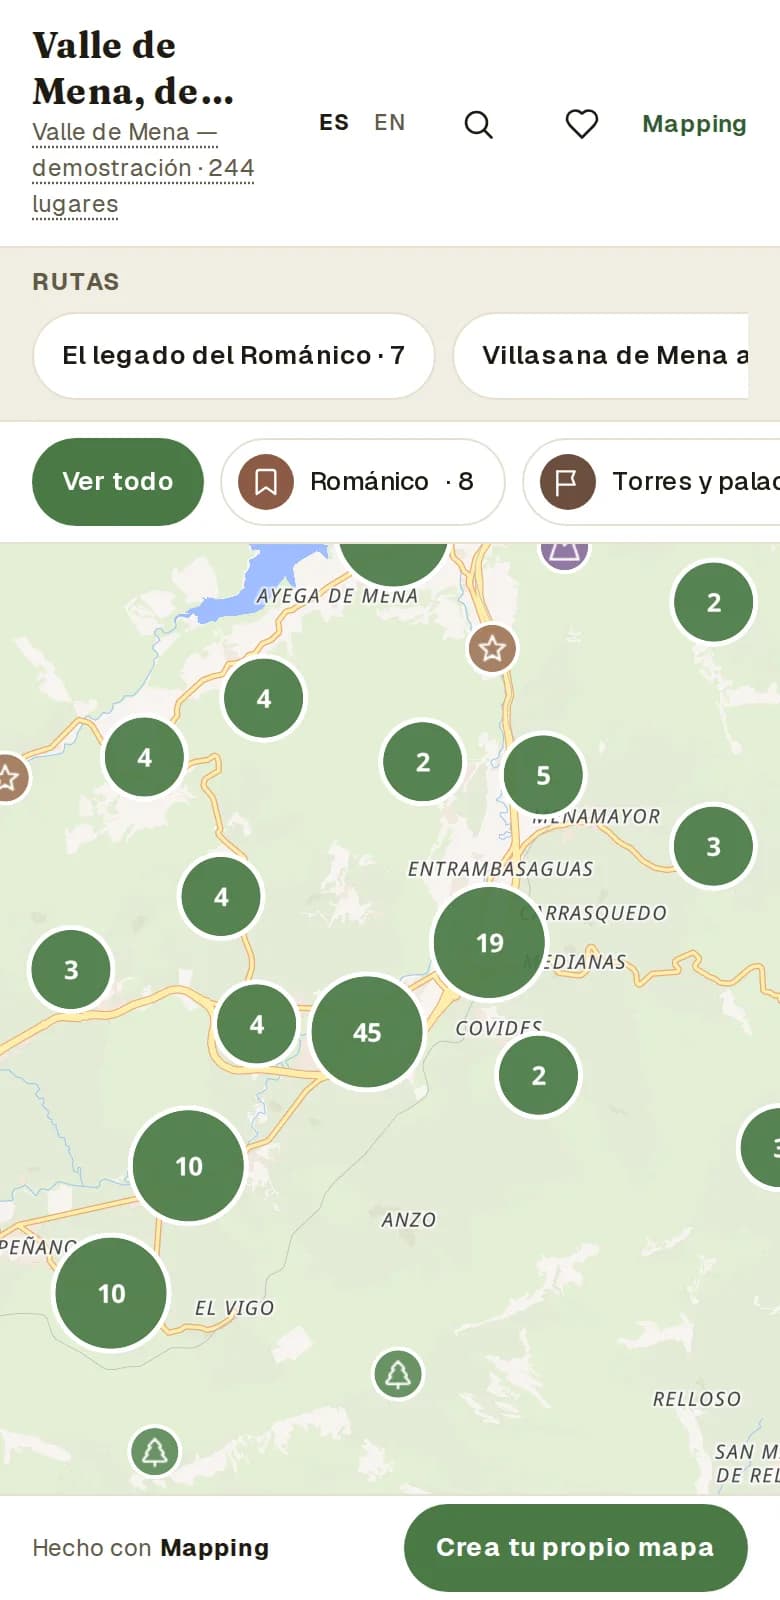
Task: Select the Ver todo filter
Action: coord(118,482)
